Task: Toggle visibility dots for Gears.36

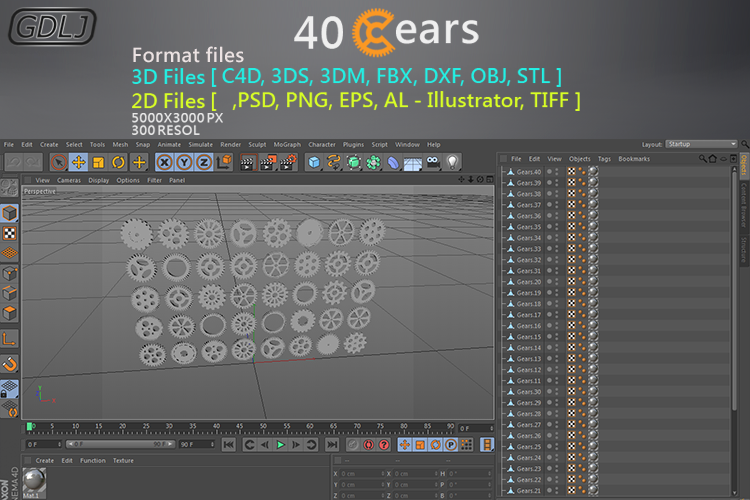Action: tap(557, 216)
